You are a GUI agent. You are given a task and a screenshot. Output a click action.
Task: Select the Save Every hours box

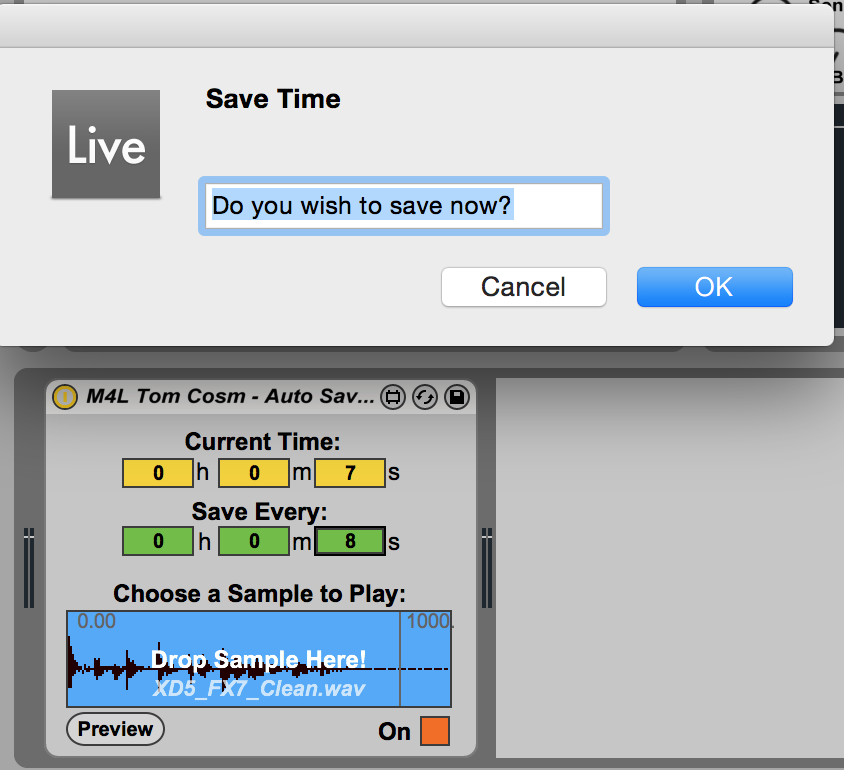click(157, 542)
